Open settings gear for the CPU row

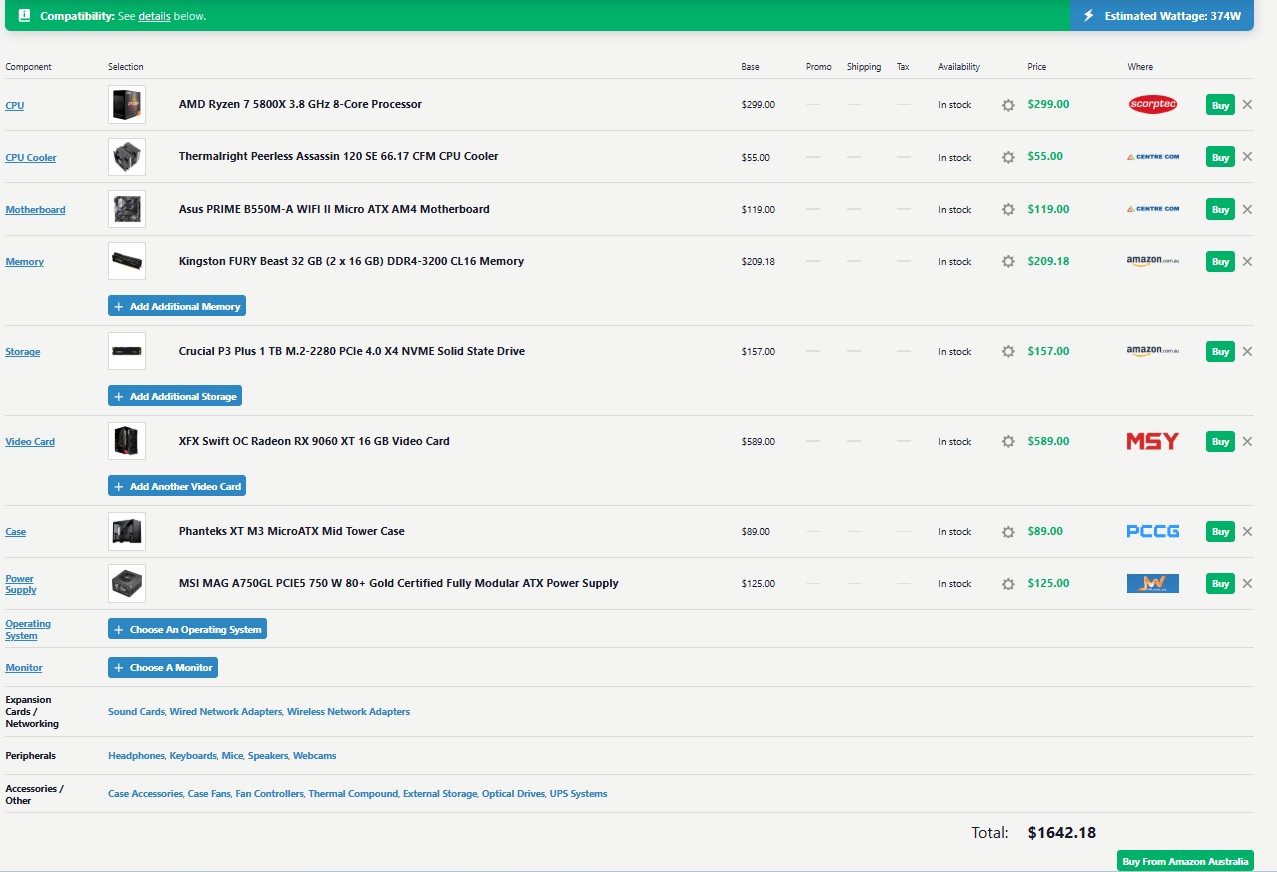tap(1008, 105)
